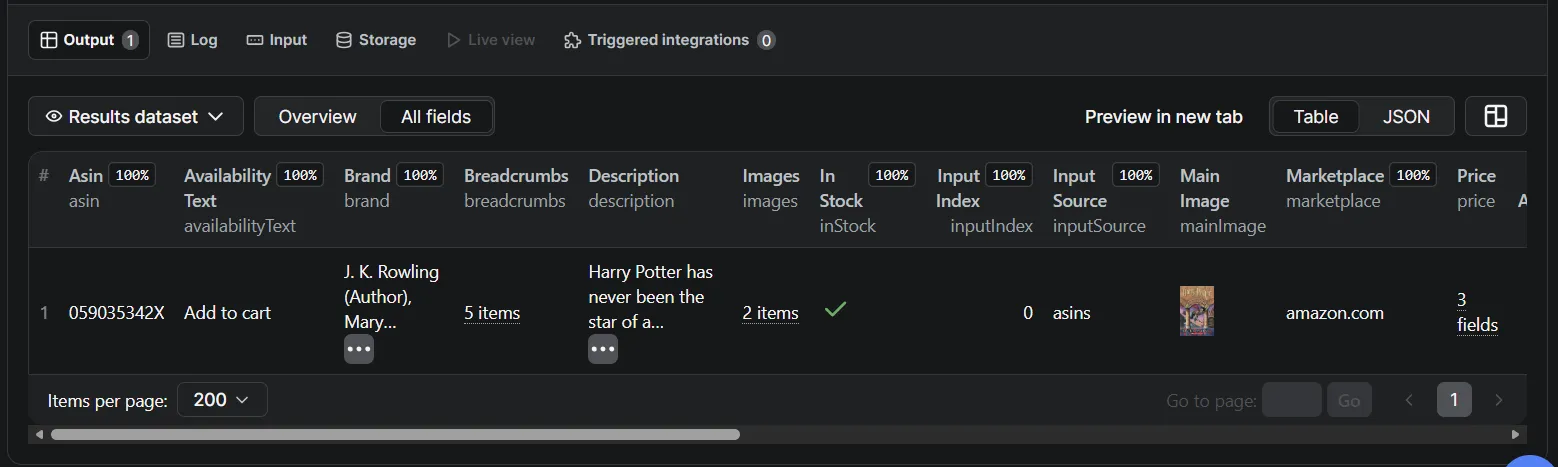Select page 1 in pagination
The image size is (1558, 467).
1454,400
